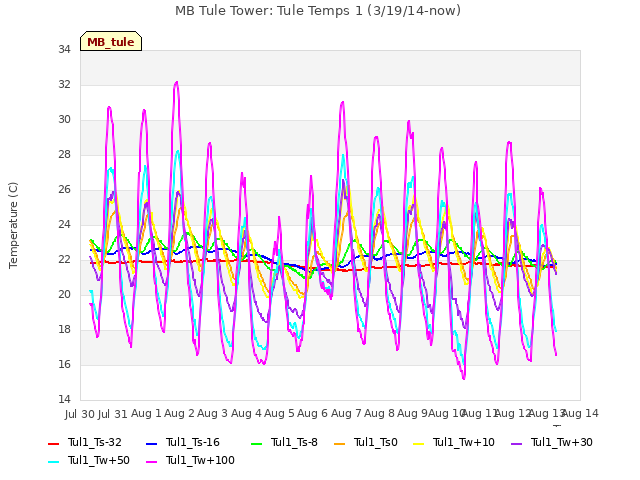
Task: Click the magenta minimum near 15 on Aug 10
Action: point(464,378)
